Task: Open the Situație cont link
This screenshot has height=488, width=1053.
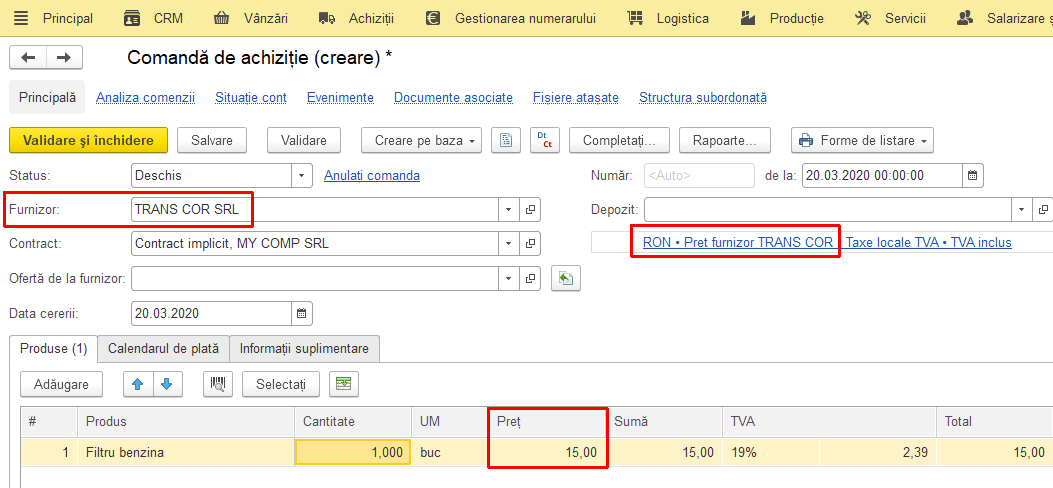Action: 251,98
